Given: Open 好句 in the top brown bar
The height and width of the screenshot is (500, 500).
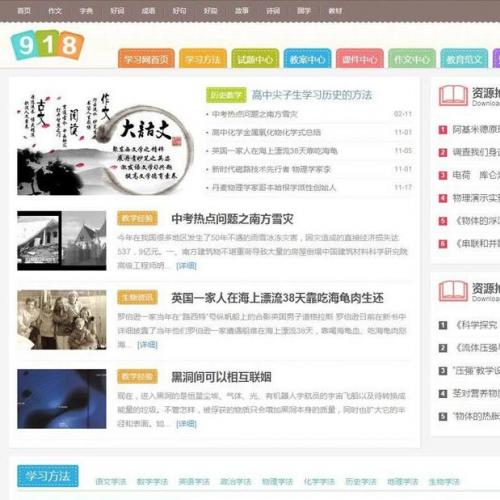Looking at the screenshot, I should (x=179, y=11).
